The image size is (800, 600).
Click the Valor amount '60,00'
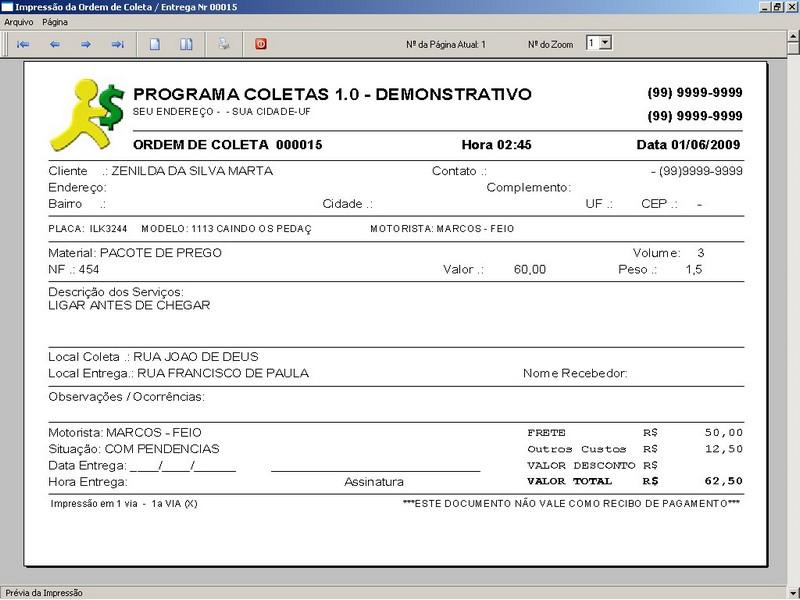[530, 269]
